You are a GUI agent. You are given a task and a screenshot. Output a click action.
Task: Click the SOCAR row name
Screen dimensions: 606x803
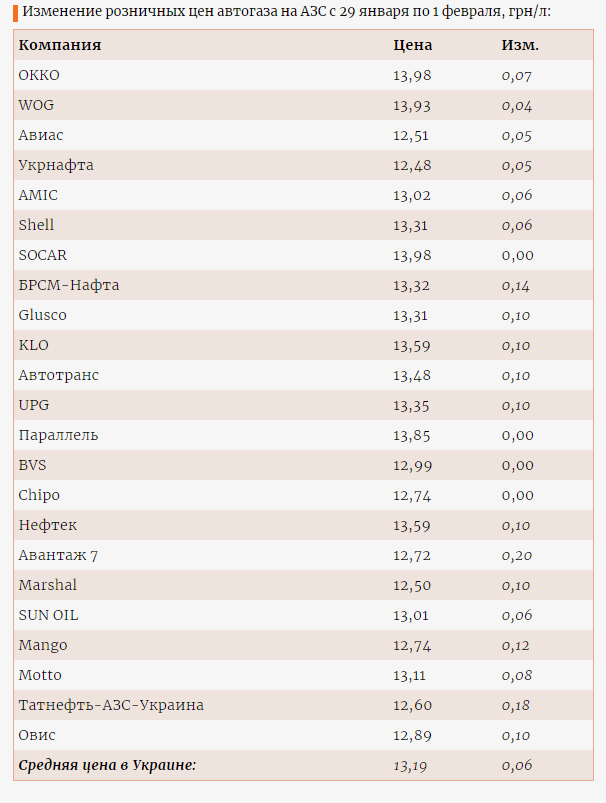pos(43,255)
